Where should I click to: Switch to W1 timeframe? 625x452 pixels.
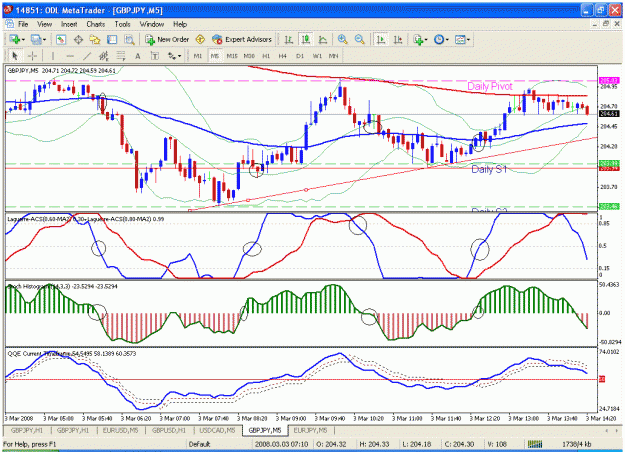coord(317,56)
